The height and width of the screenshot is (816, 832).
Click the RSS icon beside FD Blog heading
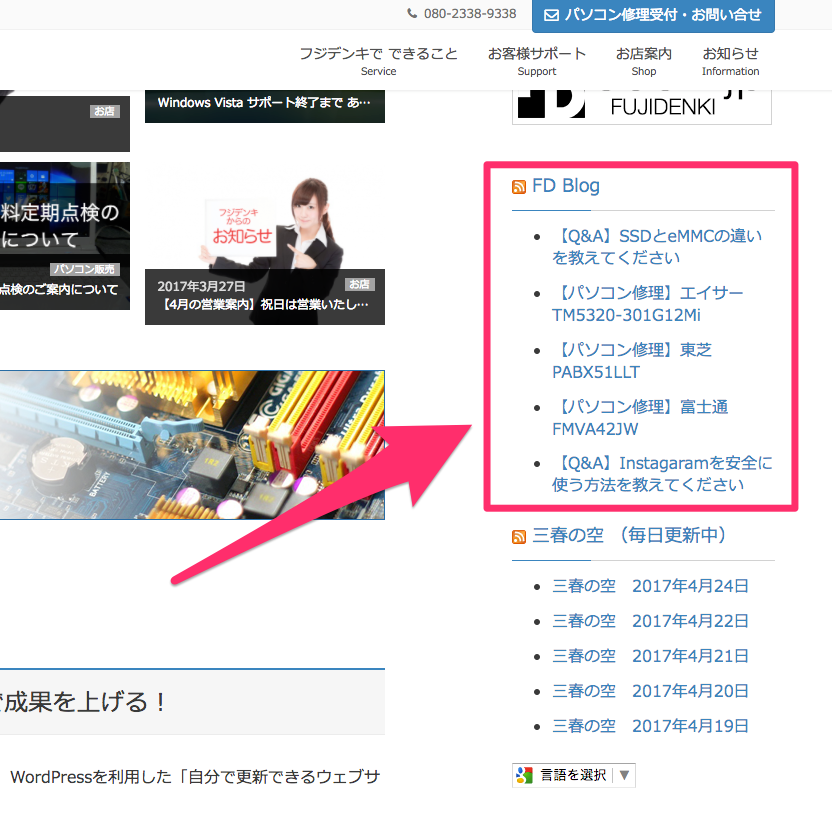[519, 187]
